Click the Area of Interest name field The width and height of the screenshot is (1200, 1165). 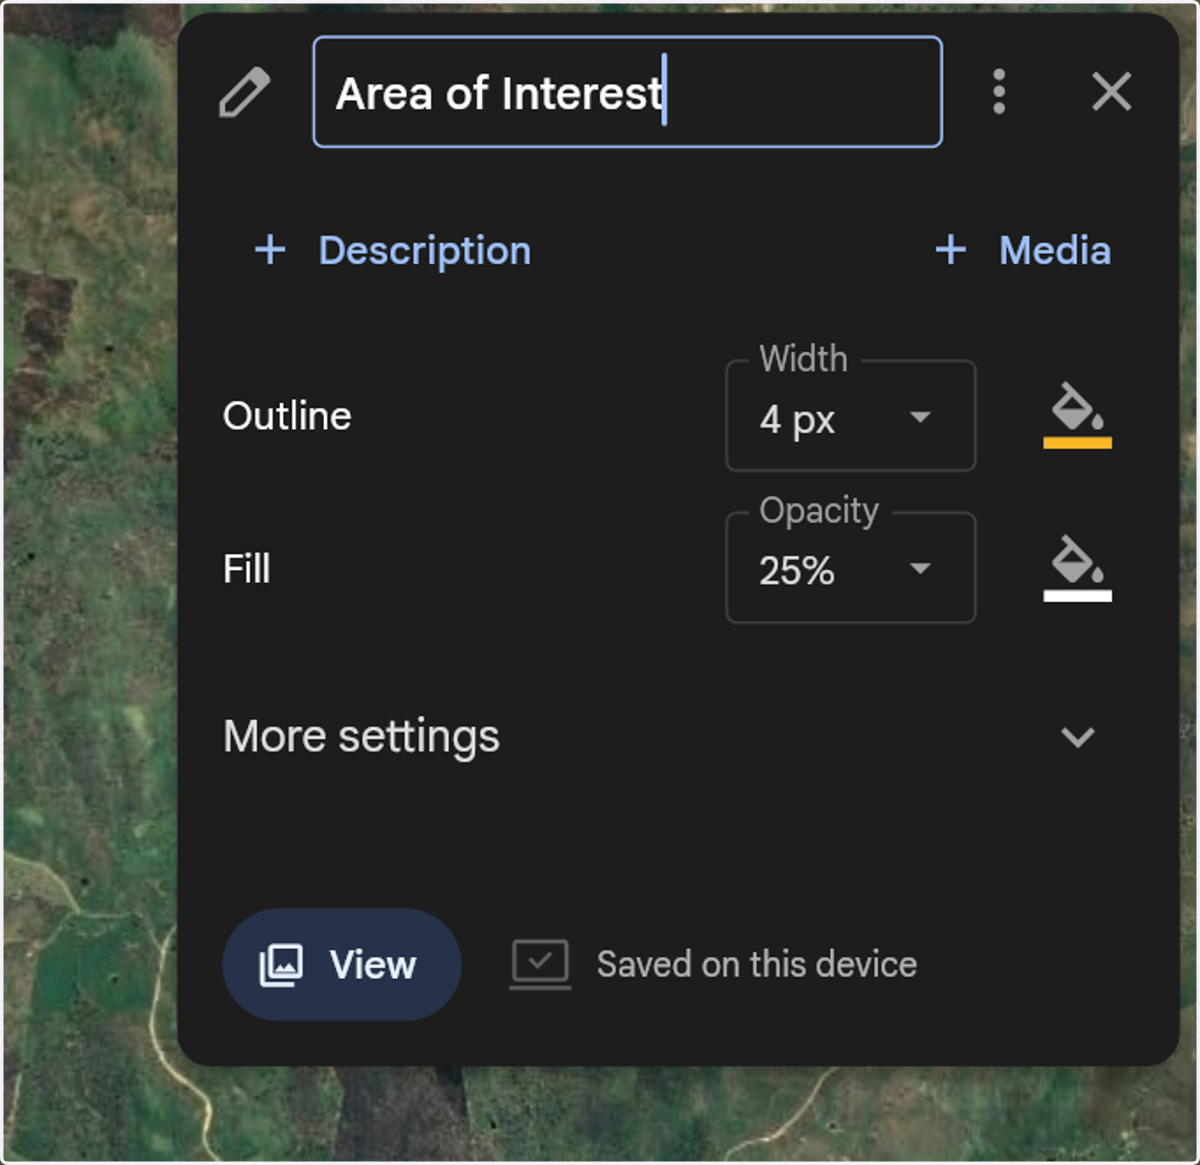(627, 92)
